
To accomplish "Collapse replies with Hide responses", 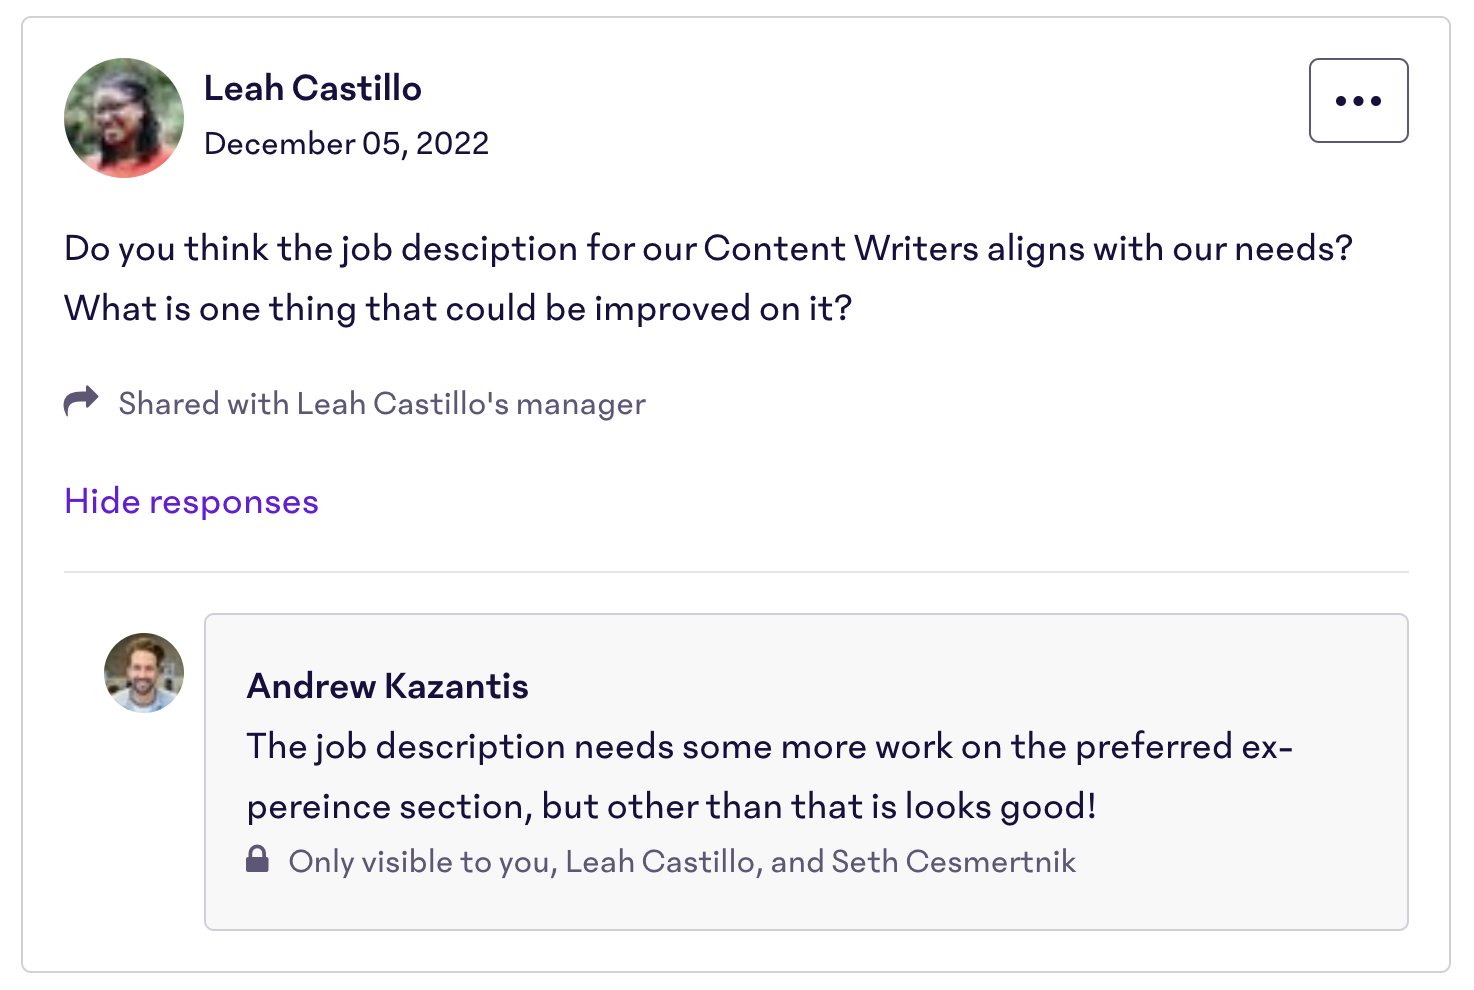I will [x=191, y=501].
